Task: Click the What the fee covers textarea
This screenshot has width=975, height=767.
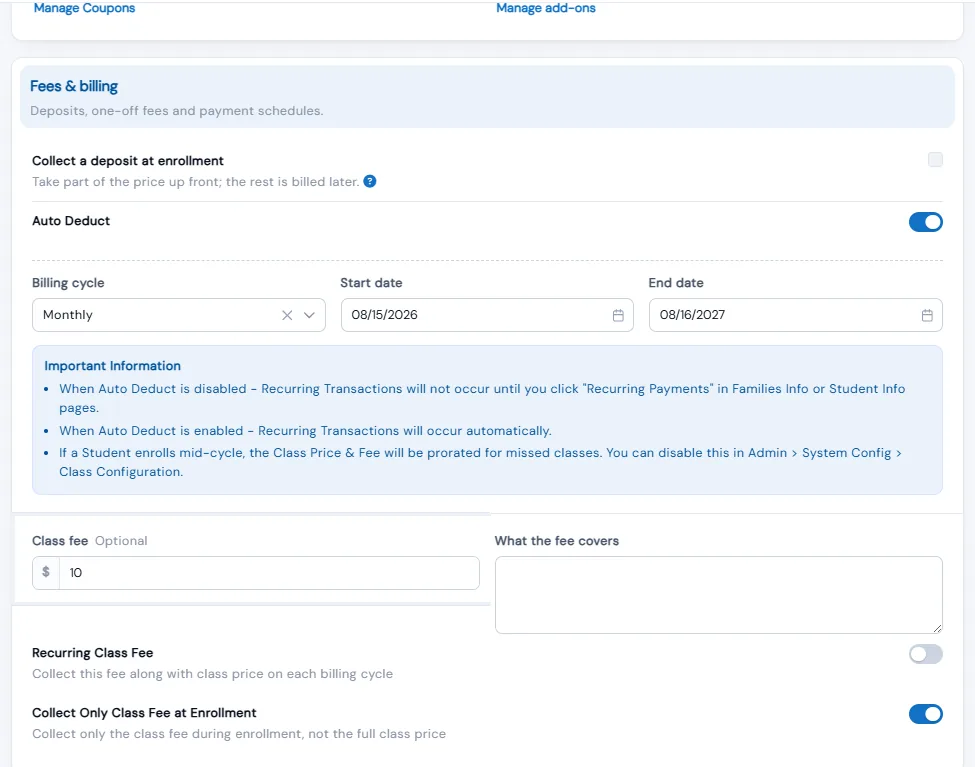Action: coord(718,595)
